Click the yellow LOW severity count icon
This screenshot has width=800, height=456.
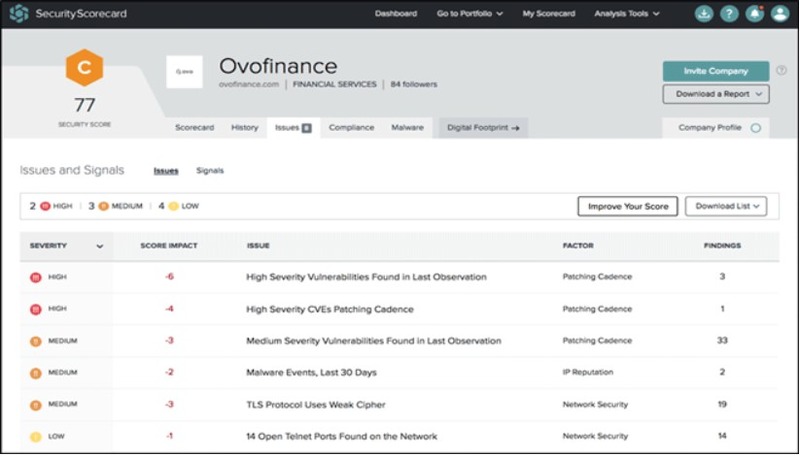tap(173, 207)
